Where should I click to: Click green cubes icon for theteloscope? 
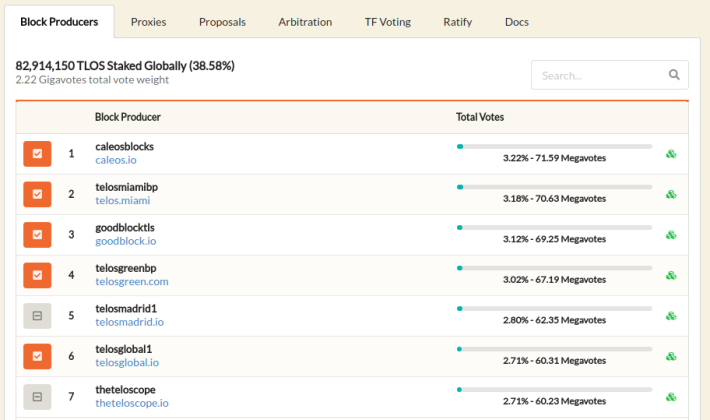click(671, 397)
